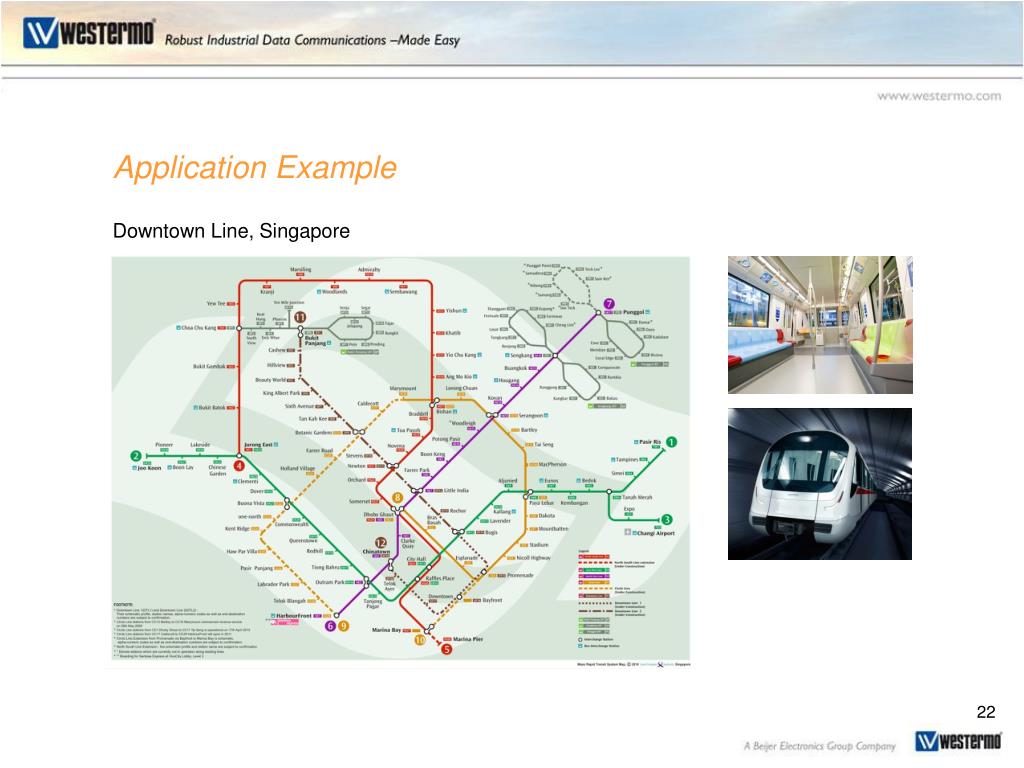Click the Westermo logo in the footer
The image size is (1024, 768).
point(958,741)
